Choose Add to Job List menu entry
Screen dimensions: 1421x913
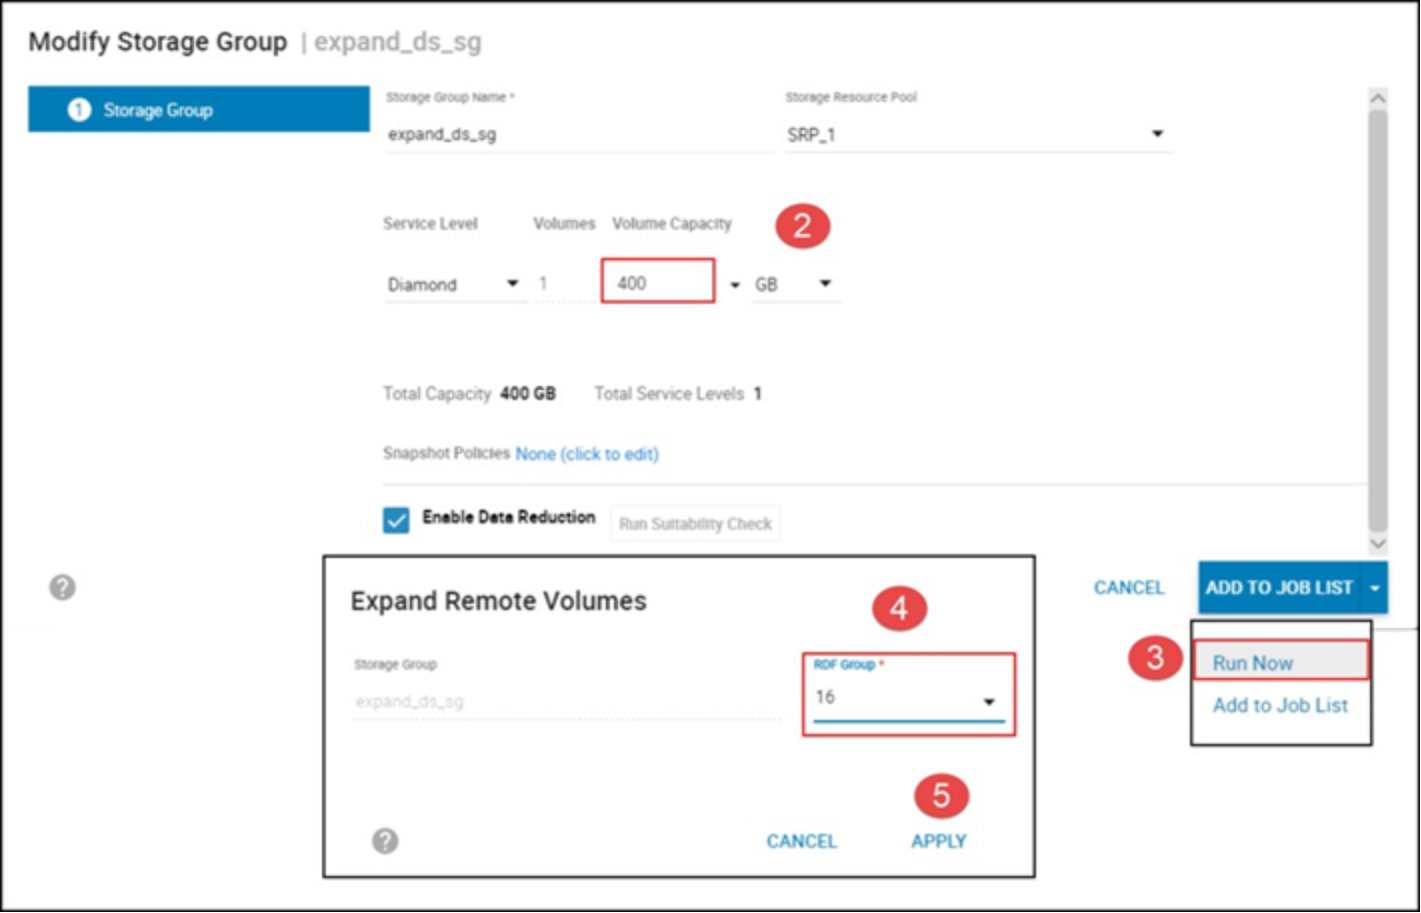click(1280, 705)
